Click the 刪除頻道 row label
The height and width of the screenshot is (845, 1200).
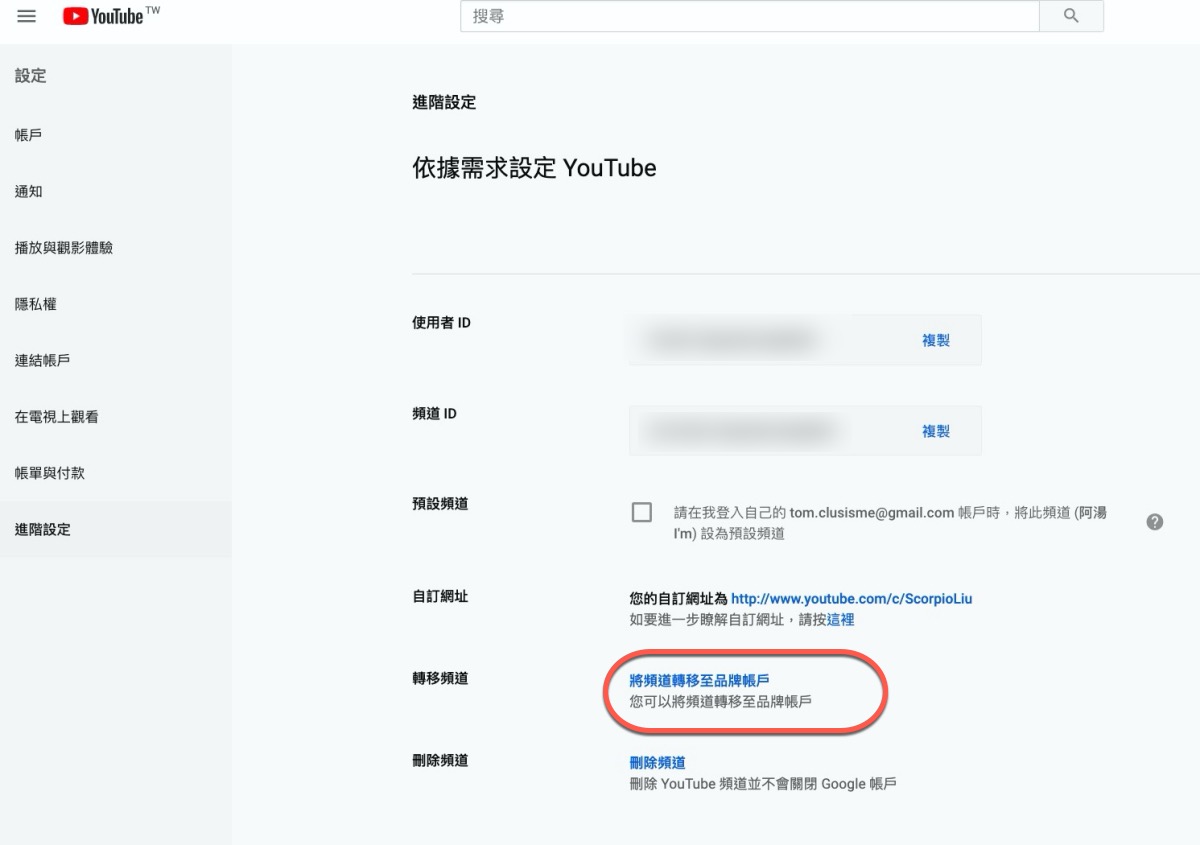440,760
